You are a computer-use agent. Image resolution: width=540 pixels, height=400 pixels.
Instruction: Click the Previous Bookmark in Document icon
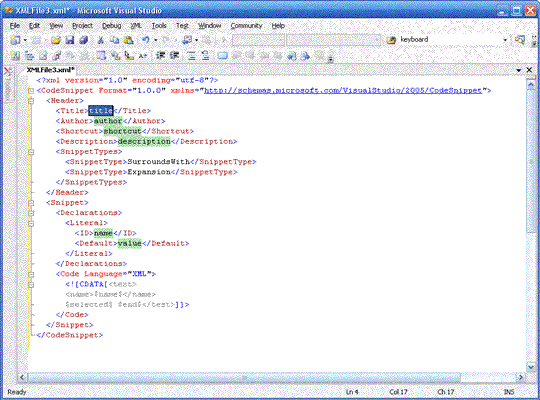[x=291, y=55]
